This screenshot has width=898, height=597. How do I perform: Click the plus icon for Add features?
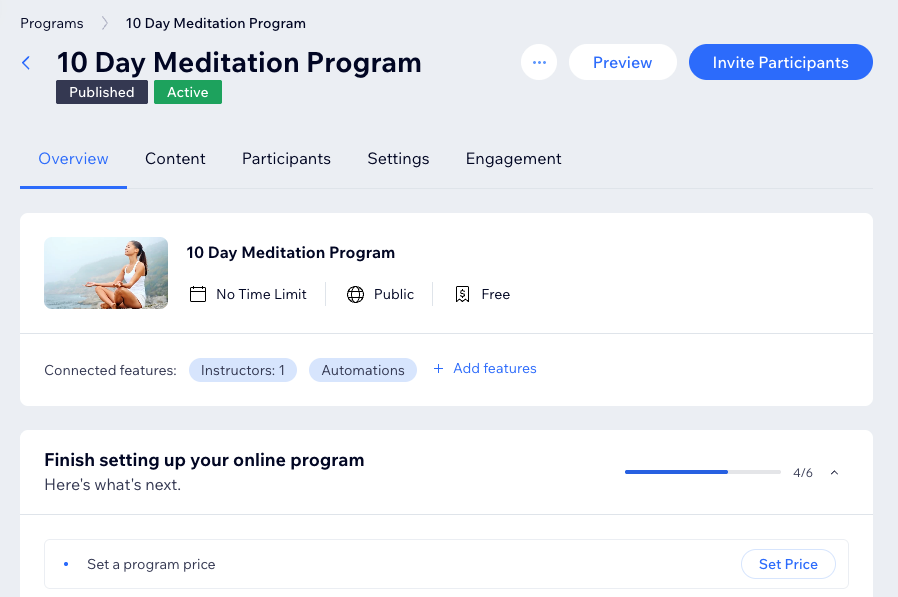click(438, 369)
